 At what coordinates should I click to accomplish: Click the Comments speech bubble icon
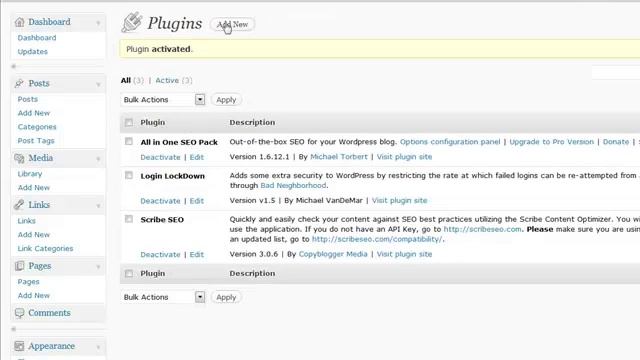coord(19,313)
